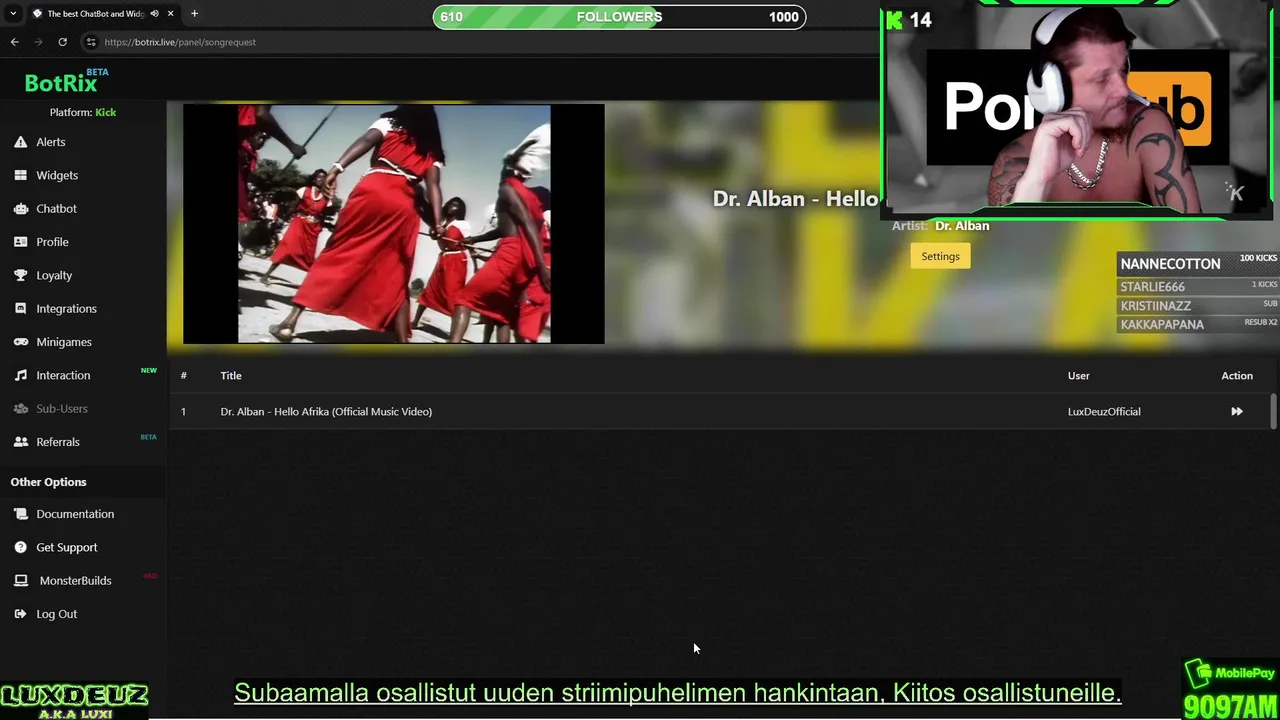The image size is (1280, 720).
Task: Go to Chatbot settings
Action: pyautogui.click(x=56, y=209)
